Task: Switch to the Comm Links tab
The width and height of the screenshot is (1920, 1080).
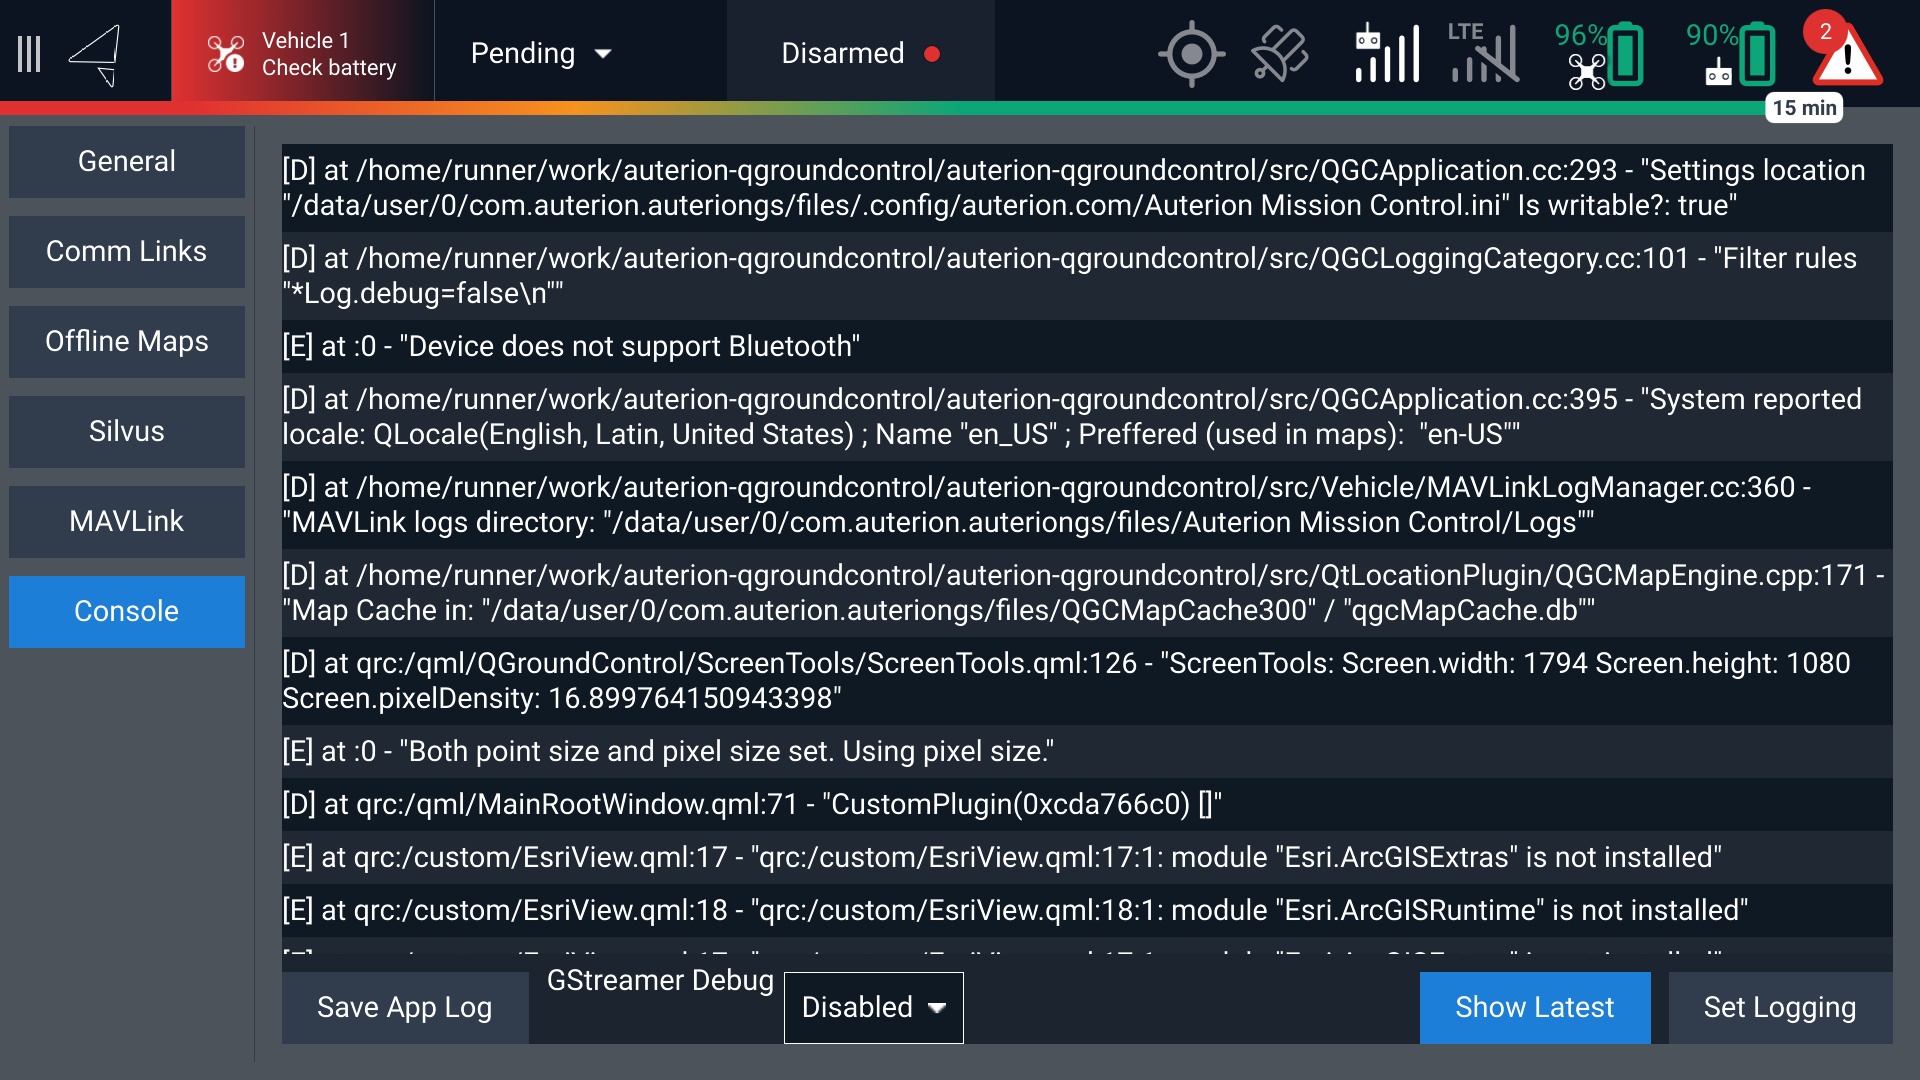Action: coord(127,251)
